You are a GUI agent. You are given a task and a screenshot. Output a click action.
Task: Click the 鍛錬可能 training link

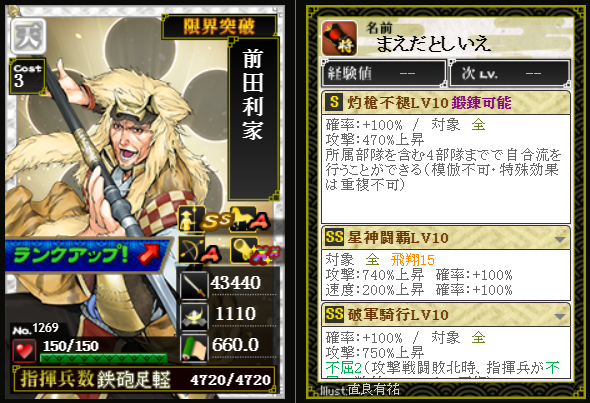(482, 103)
